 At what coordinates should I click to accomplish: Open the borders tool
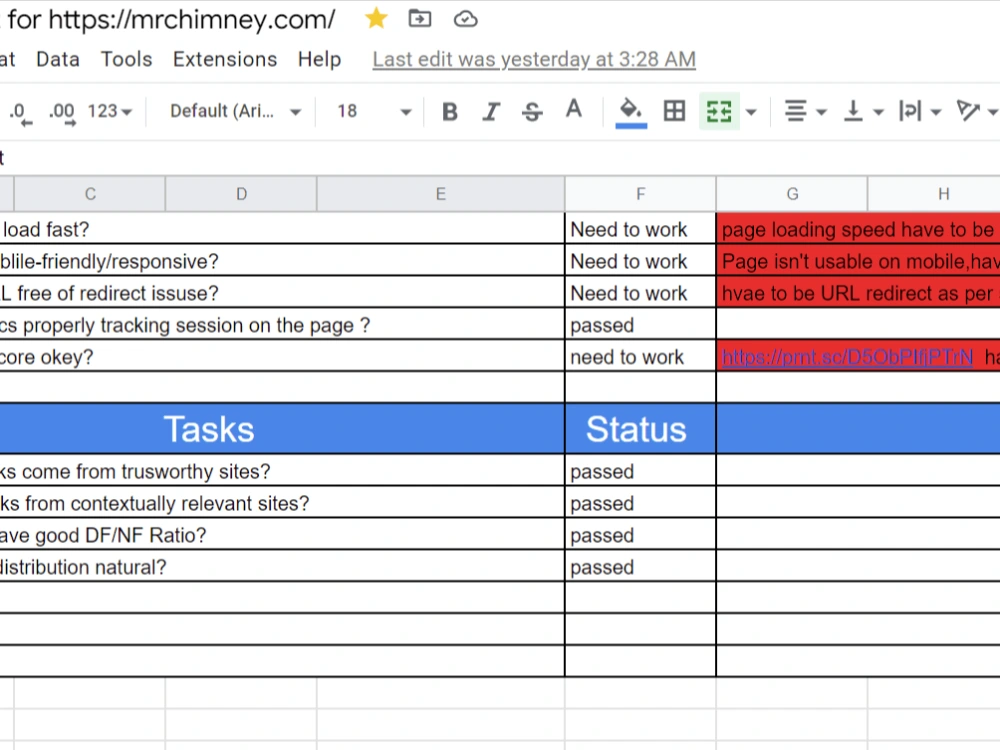click(674, 111)
